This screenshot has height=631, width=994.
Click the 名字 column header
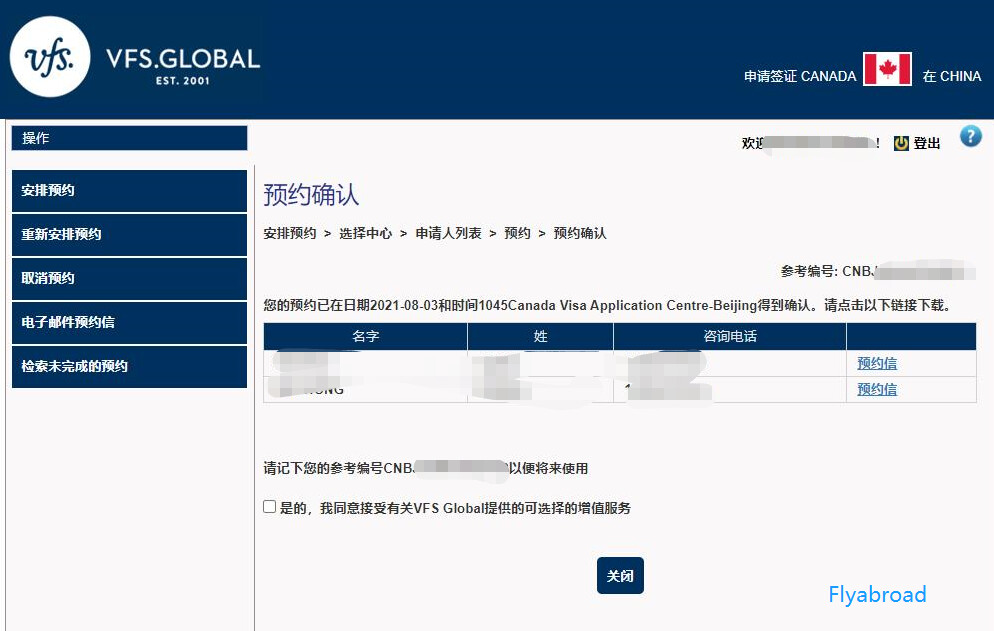coord(366,337)
